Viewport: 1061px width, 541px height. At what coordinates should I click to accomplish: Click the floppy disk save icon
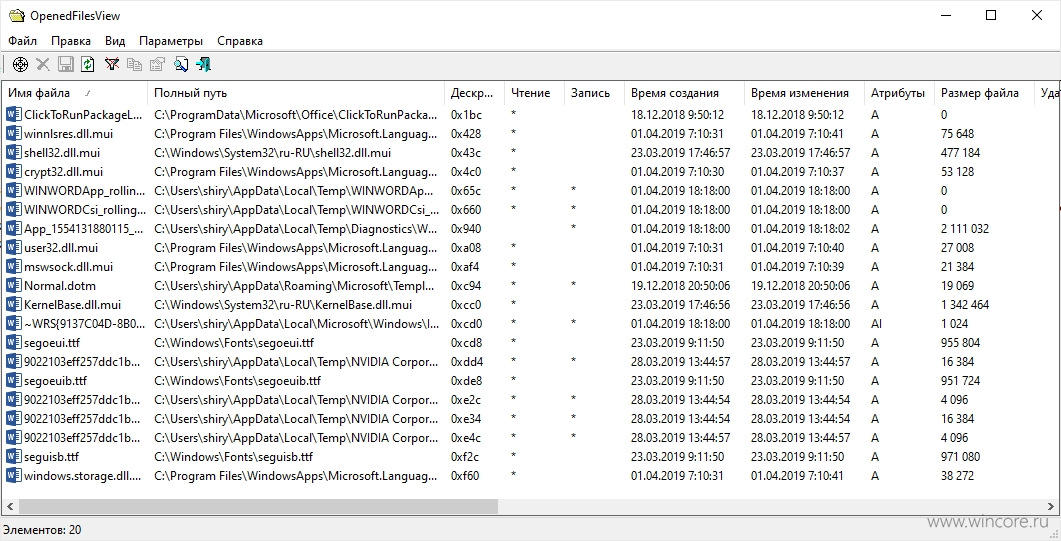(x=66, y=64)
